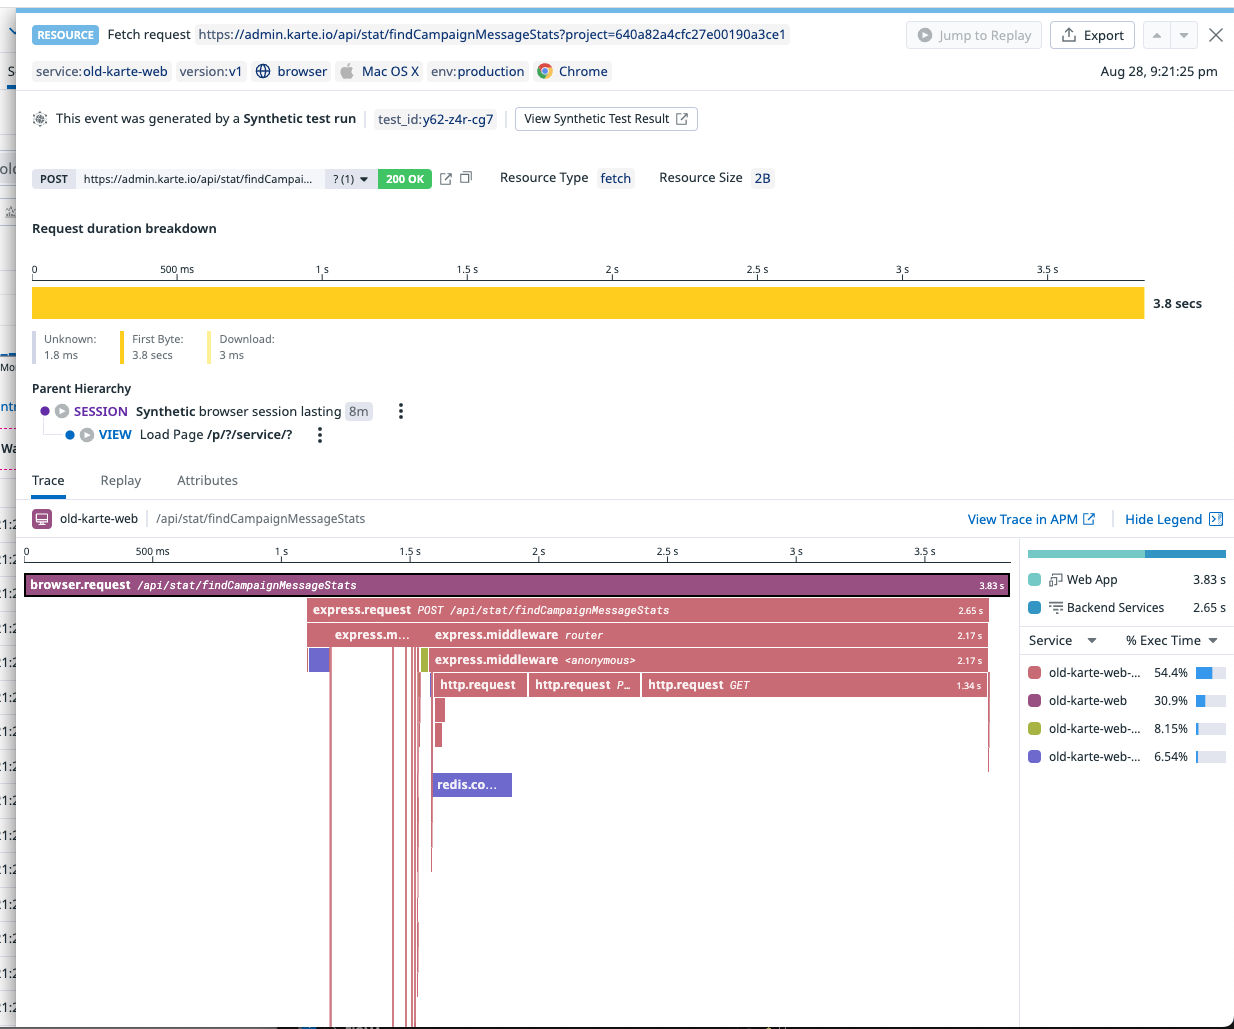Select the express.middleware anonymous span
Screen dimensions: 1234x1029
708,660
